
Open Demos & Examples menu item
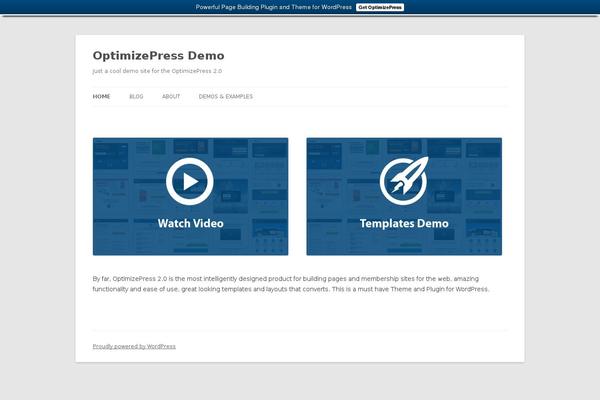pos(226,96)
